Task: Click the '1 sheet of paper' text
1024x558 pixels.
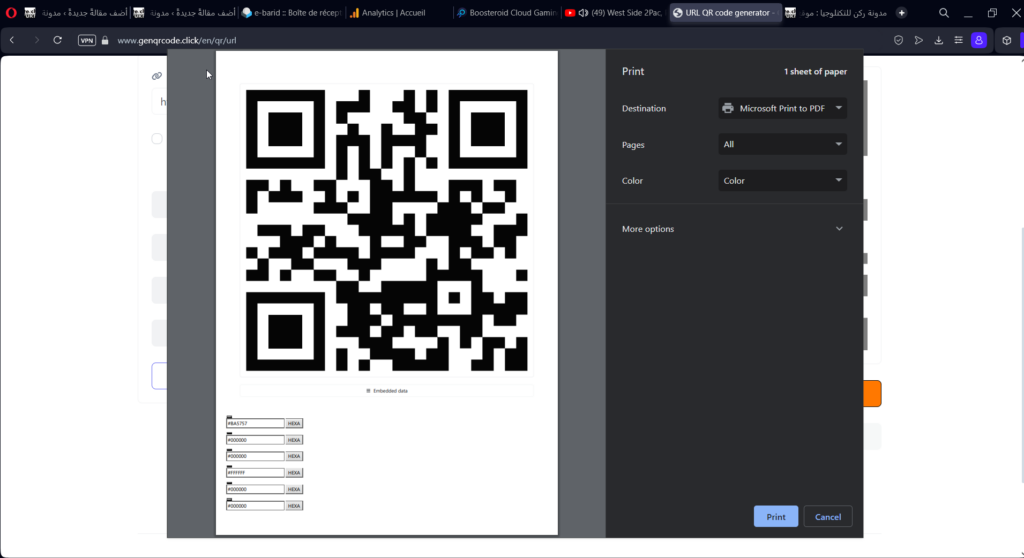Action: click(815, 72)
